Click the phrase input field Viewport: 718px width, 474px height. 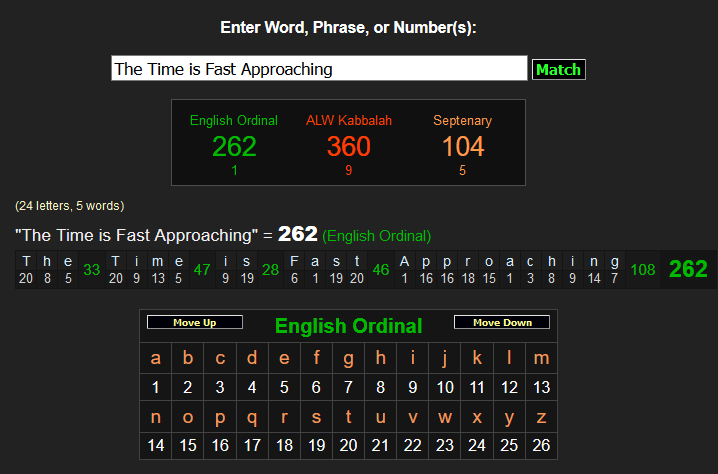318,69
